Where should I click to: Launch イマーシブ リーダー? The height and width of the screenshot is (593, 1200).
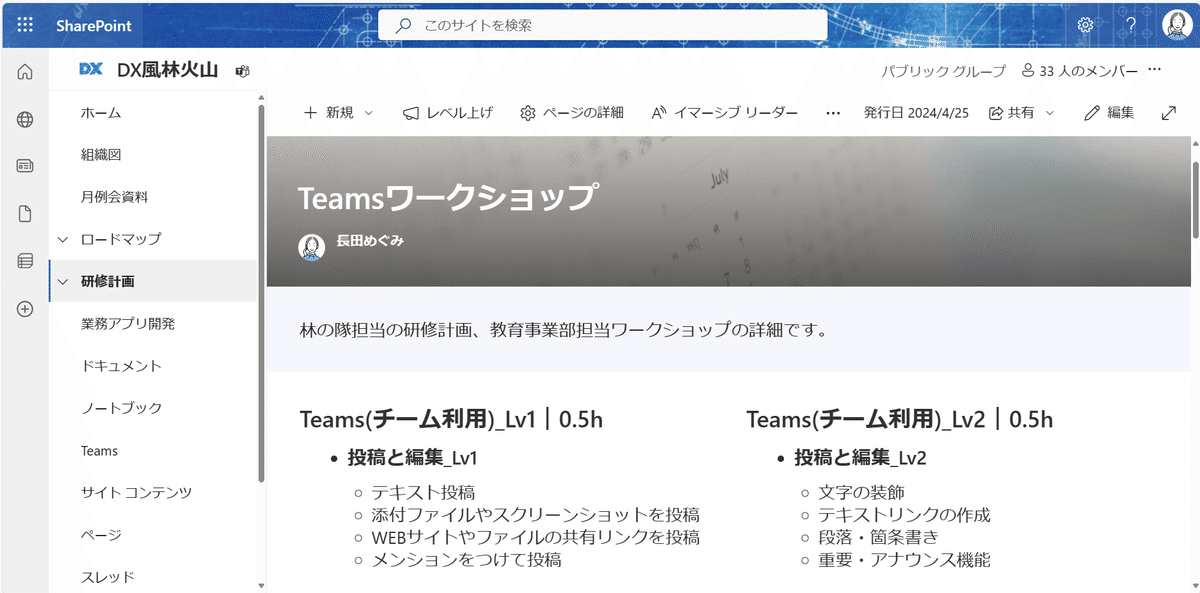point(724,113)
